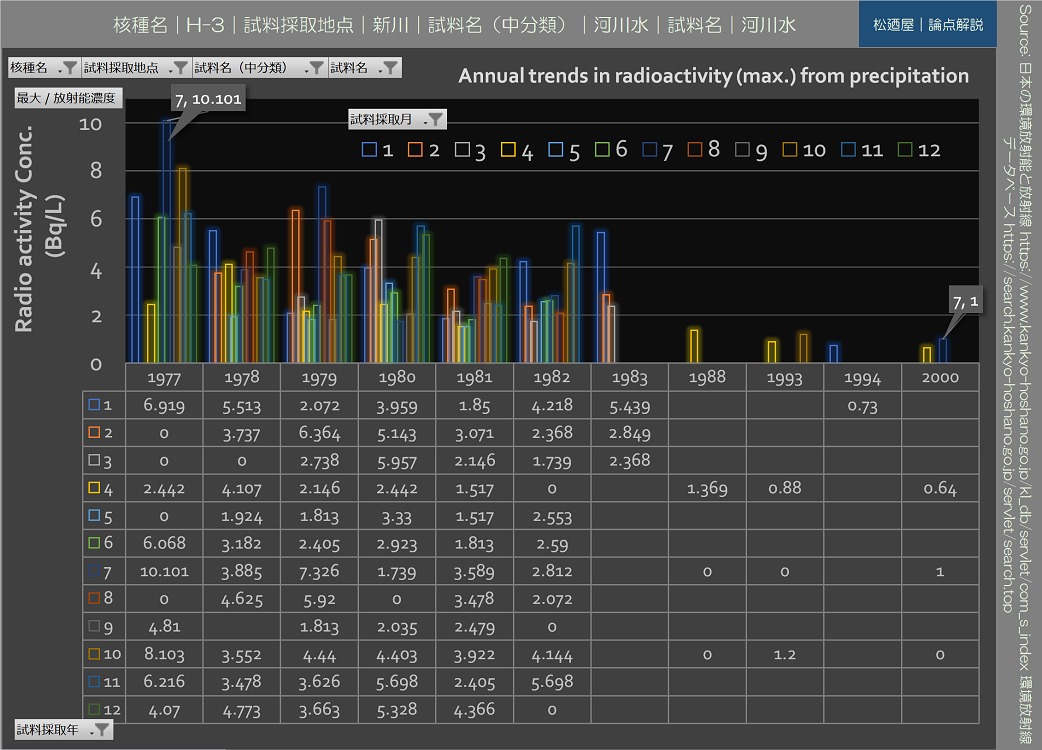Open the 試料採取地点 filter dropdown
The width and height of the screenshot is (1042, 750).
[x=136, y=68]
